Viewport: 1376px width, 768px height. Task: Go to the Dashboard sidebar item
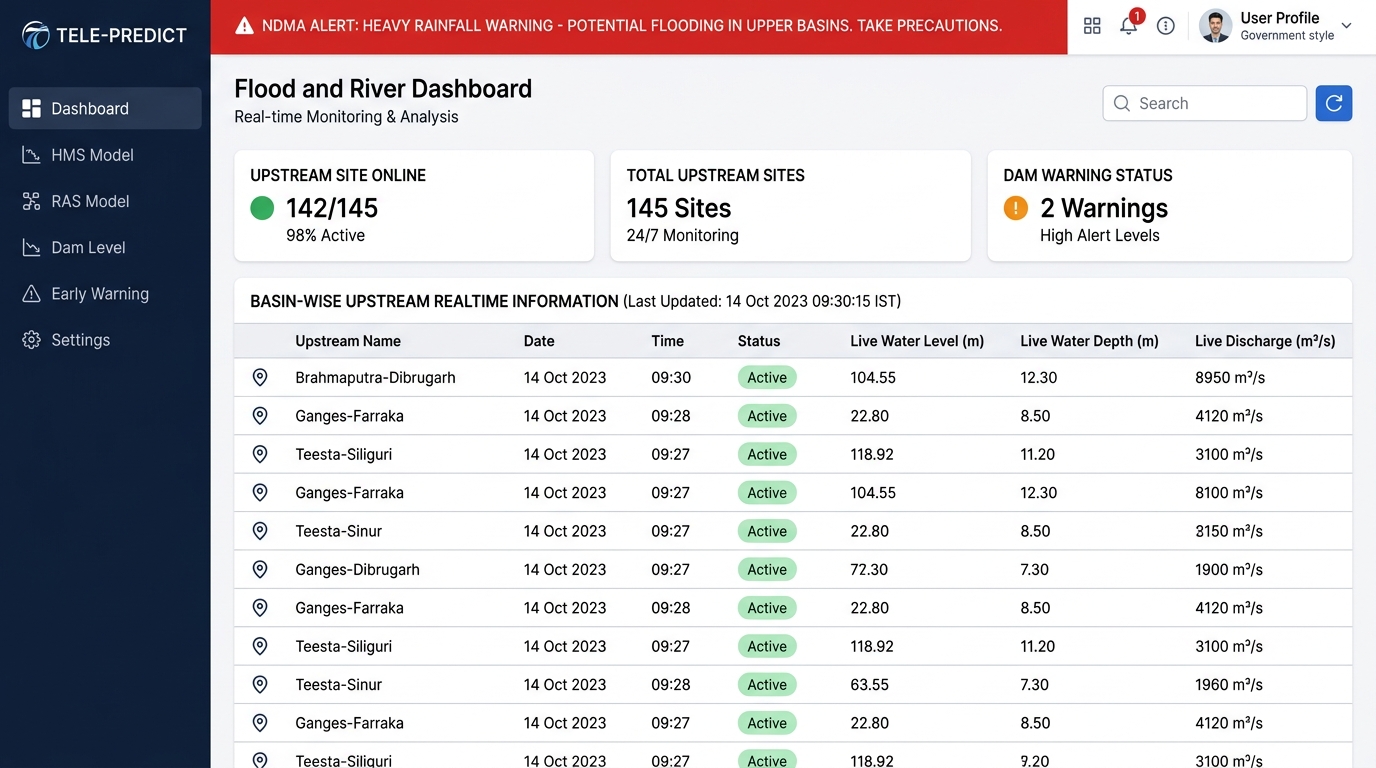pyautogui.click(x=105, y=109)
